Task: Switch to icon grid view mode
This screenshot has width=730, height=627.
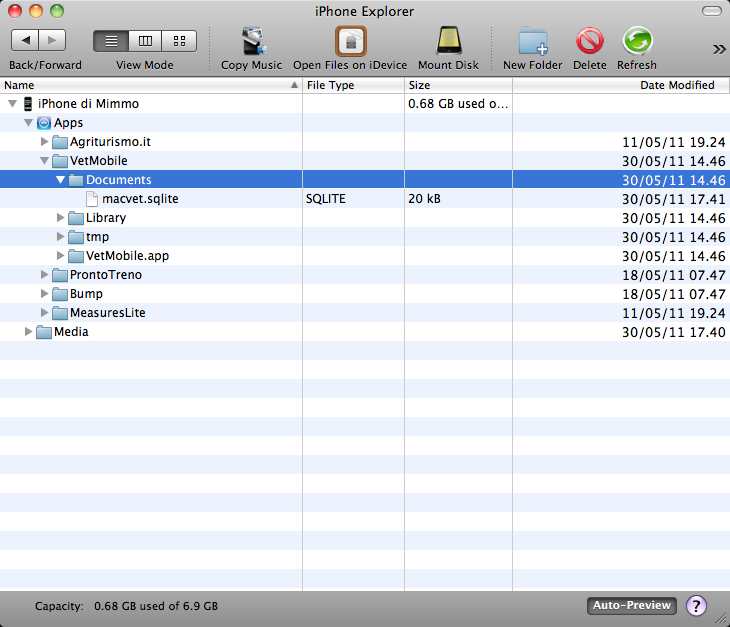Action: coord(179,41)
